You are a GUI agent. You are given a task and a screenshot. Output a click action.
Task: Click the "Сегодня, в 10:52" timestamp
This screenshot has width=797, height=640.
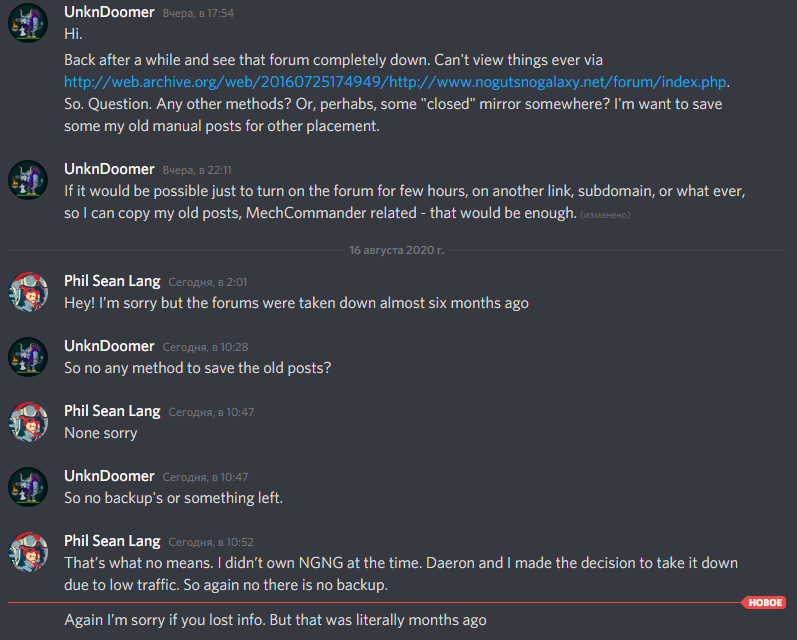pyautogui.click(x=210, y=542)
